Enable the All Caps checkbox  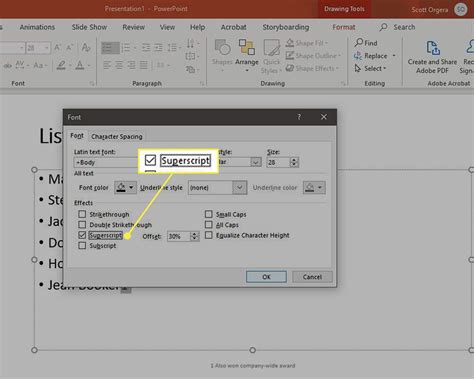click(209, 225)
